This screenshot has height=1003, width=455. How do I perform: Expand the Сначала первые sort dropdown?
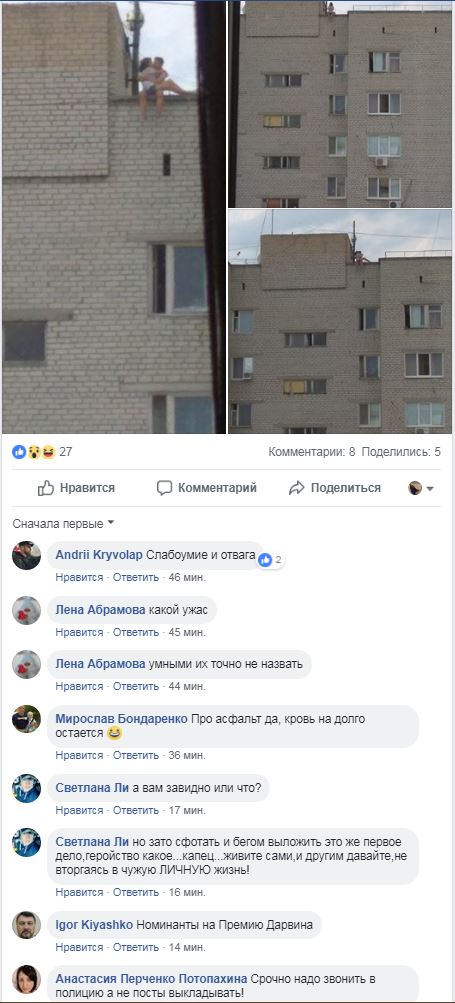tap(63, 524)
